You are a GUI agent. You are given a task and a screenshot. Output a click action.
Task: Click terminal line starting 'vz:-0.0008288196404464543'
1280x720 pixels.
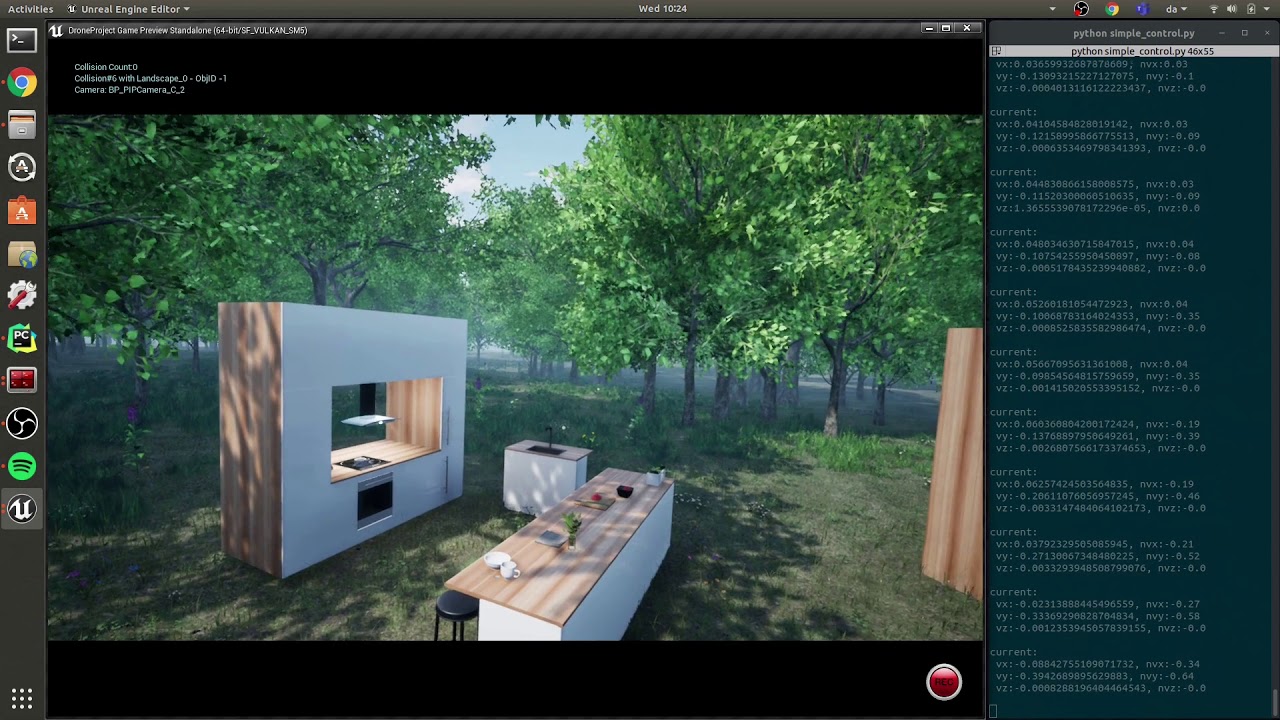tap(1101, 688)
